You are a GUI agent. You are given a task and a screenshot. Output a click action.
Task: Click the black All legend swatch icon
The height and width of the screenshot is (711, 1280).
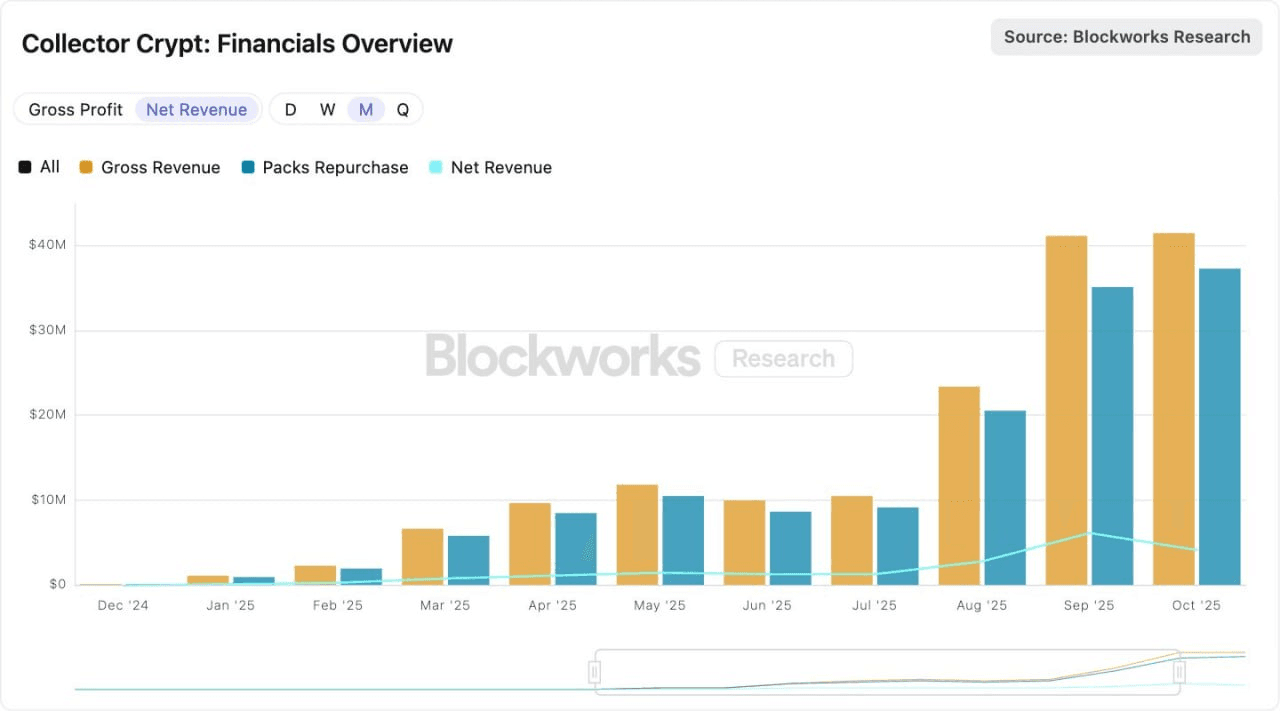click(24, 167)
